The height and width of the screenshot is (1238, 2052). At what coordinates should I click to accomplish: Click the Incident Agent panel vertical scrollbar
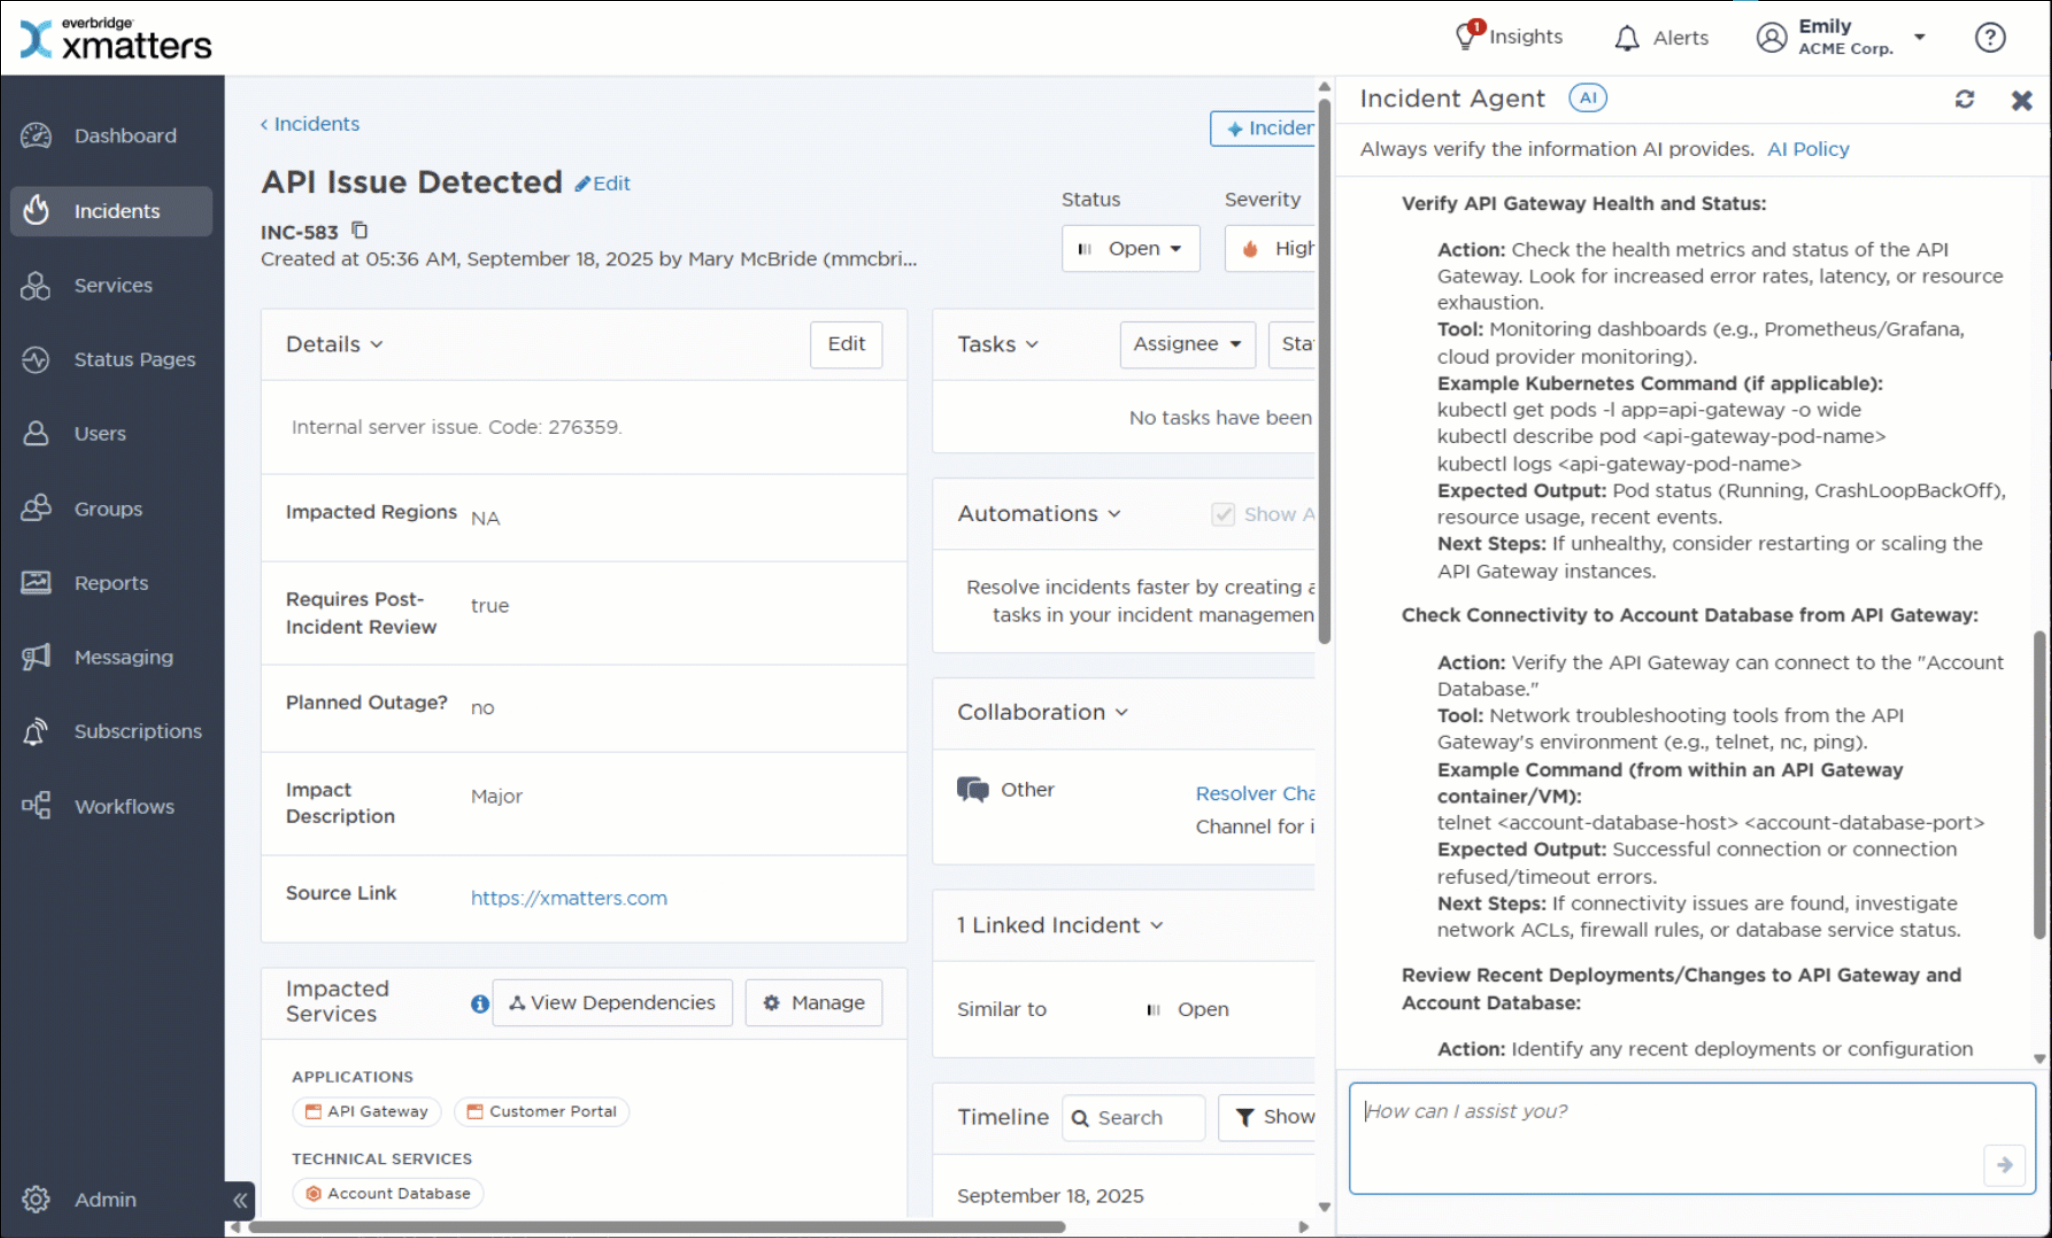click(x=2039, y=784)
